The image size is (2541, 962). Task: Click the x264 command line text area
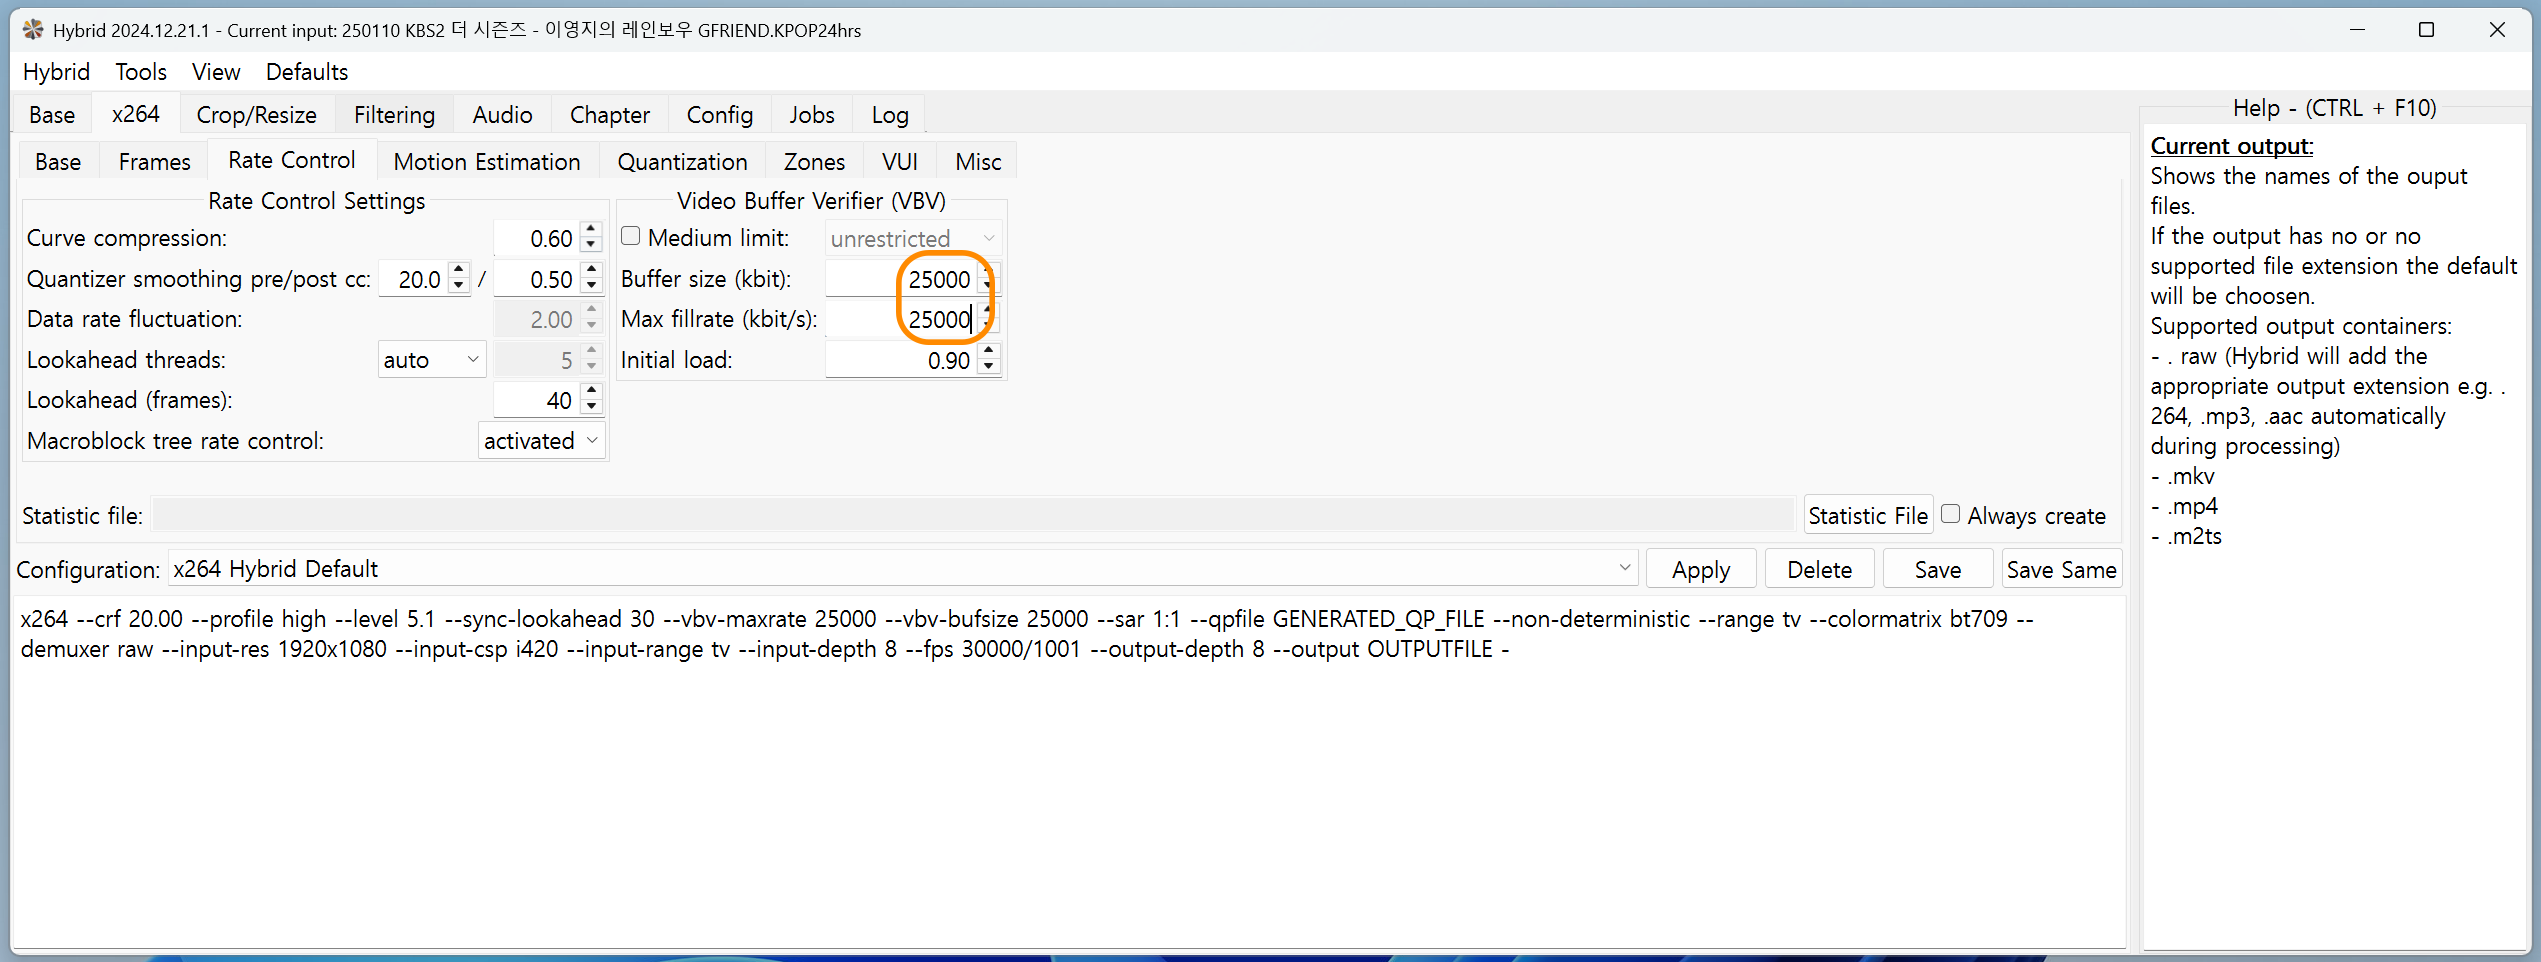pos(1068,770)
